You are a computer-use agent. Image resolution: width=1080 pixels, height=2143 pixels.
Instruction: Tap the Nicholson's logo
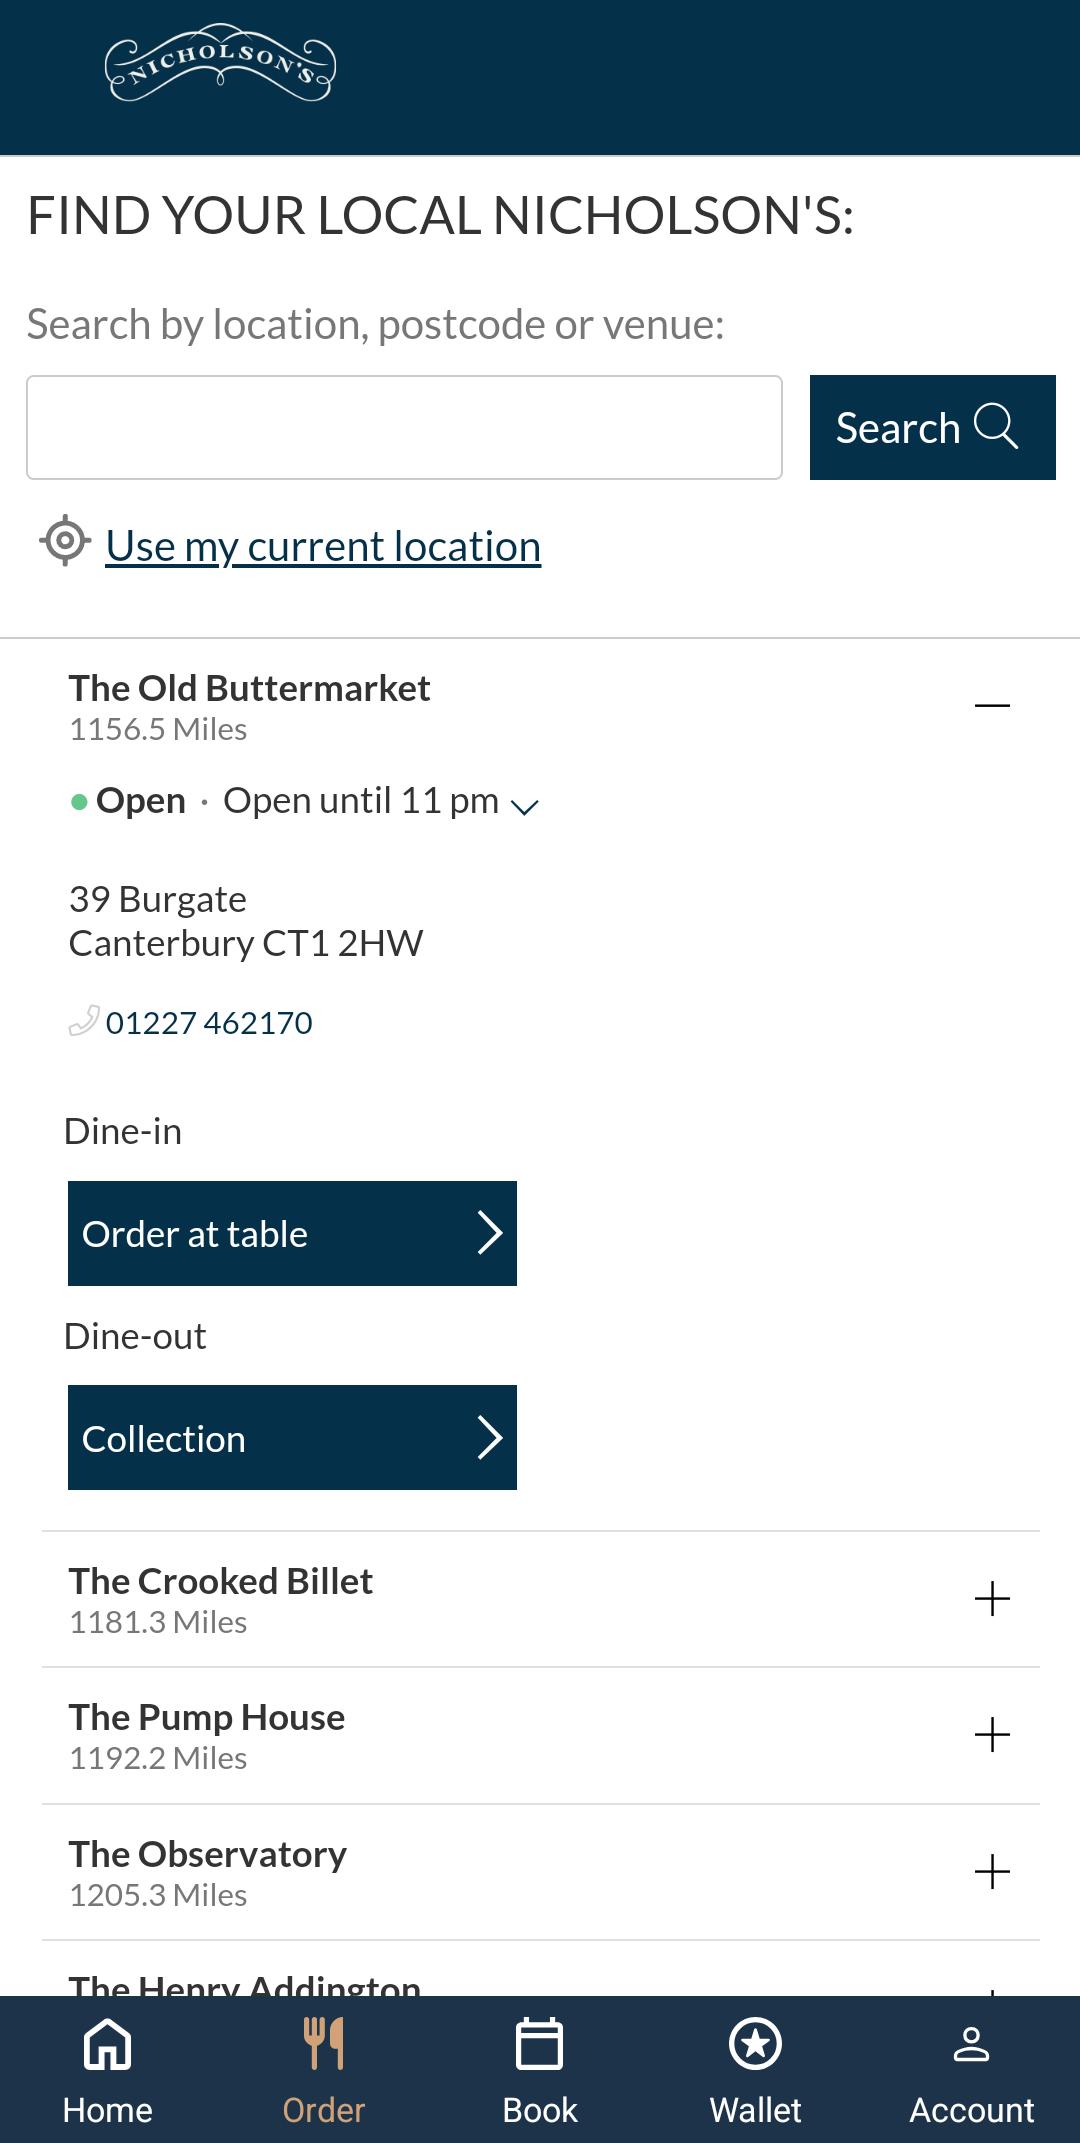[220, 62]
